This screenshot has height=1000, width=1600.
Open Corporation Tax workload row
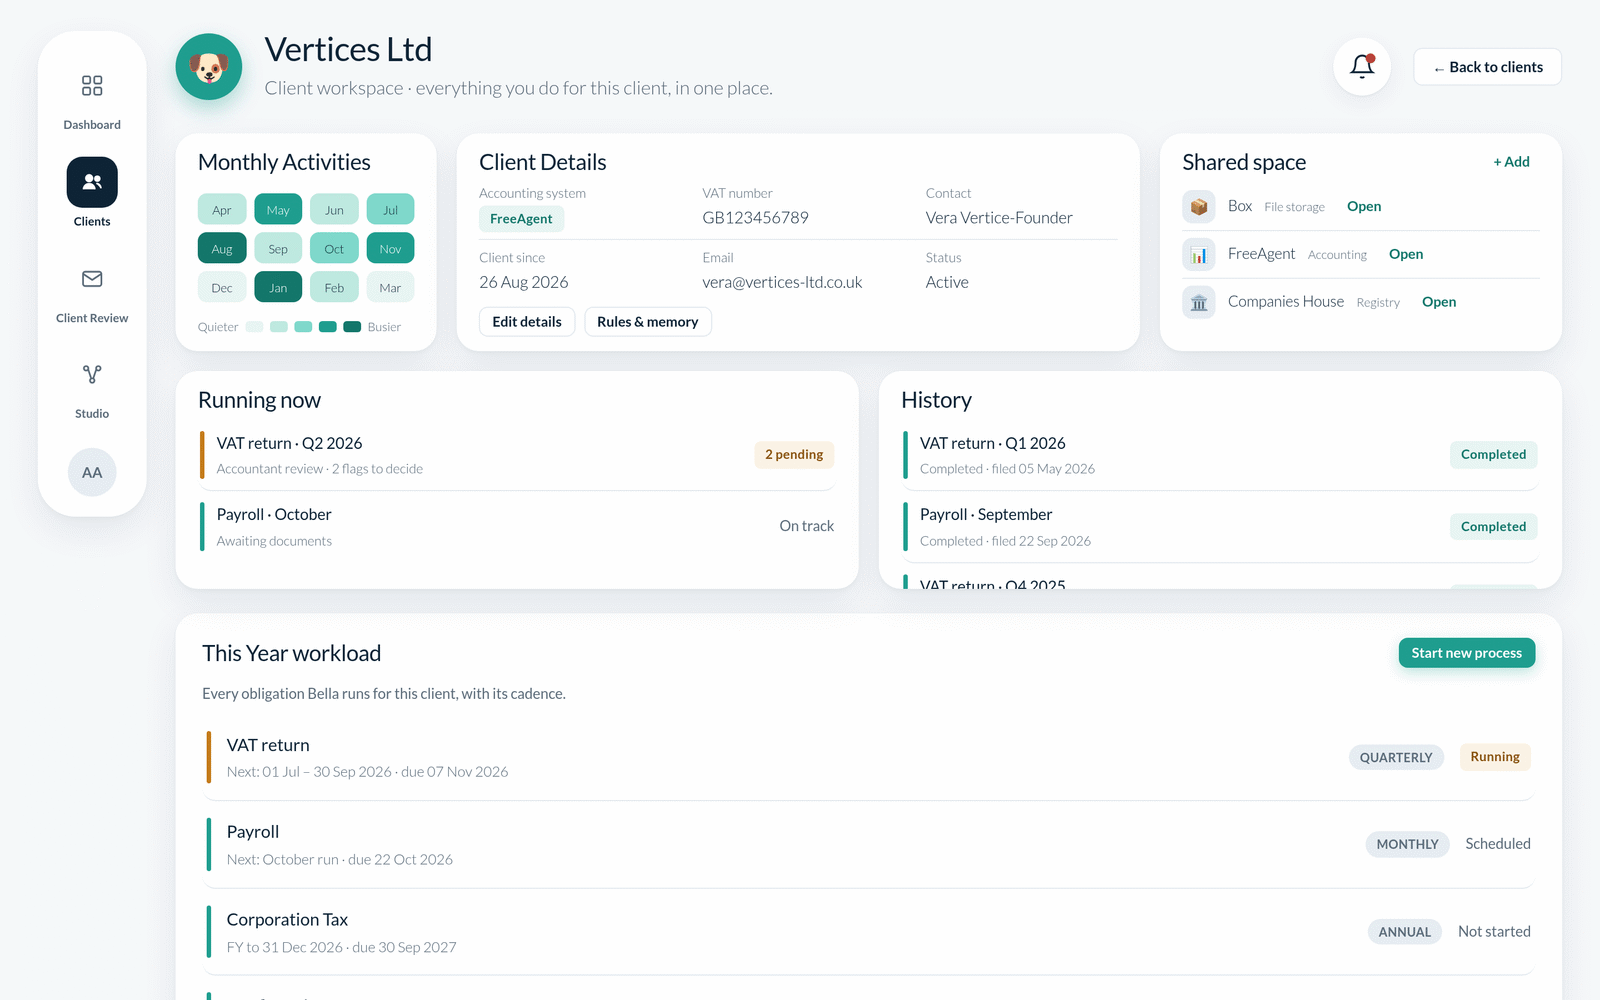pos(869,932)
